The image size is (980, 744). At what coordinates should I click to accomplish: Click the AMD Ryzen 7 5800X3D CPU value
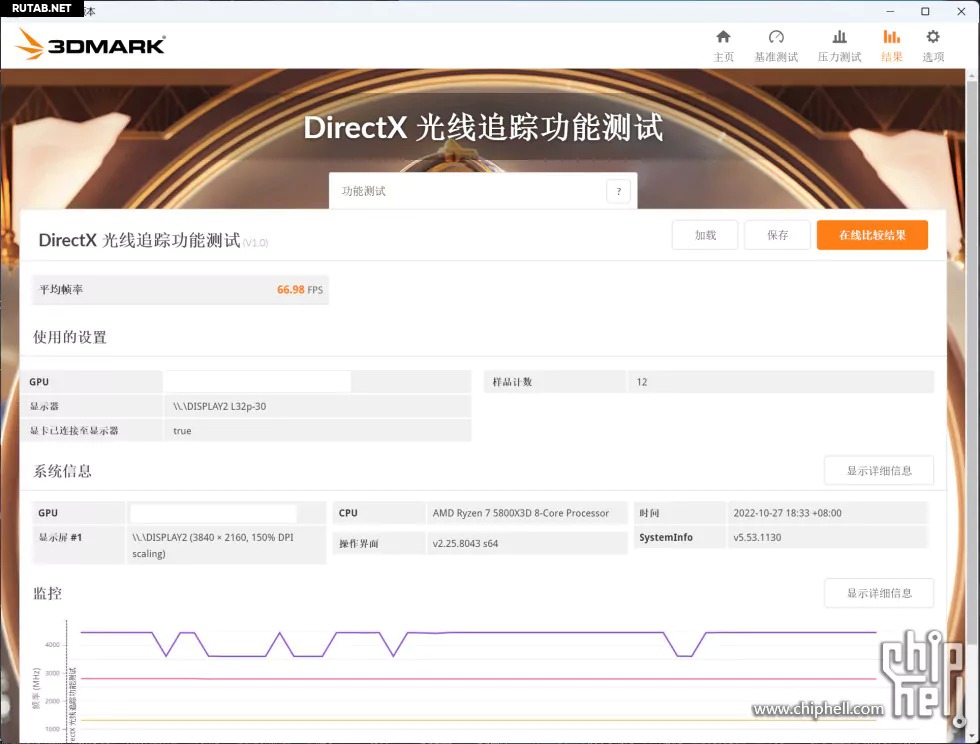pos(520,513)
